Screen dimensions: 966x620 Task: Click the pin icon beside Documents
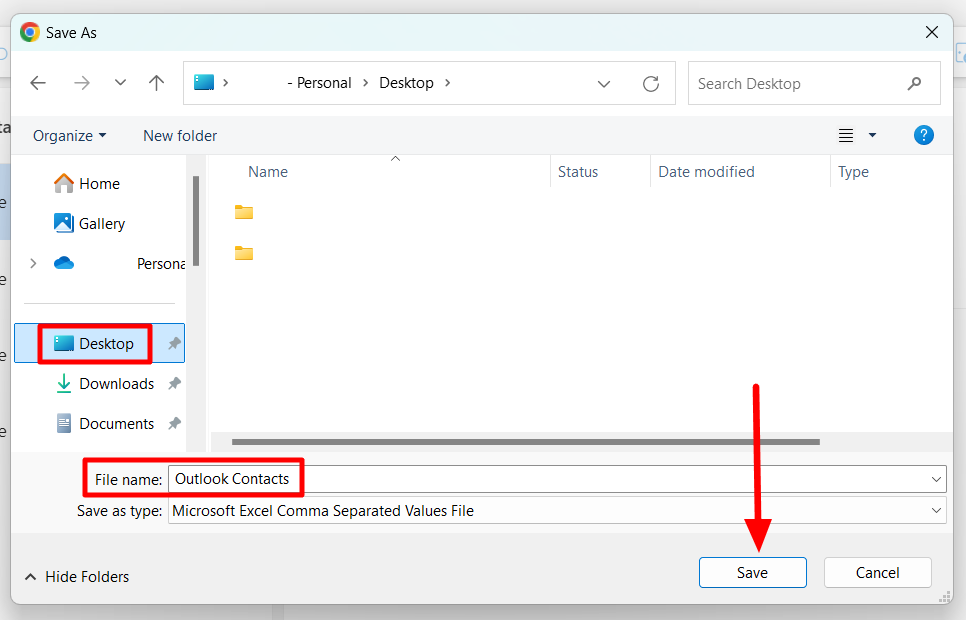[174, 423]
